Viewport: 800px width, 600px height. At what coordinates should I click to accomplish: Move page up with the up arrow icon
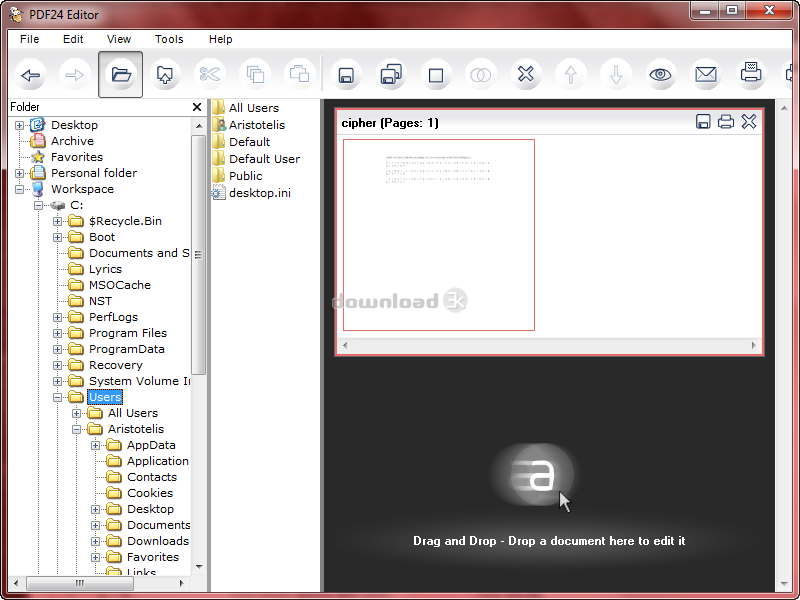click(570, 74)
